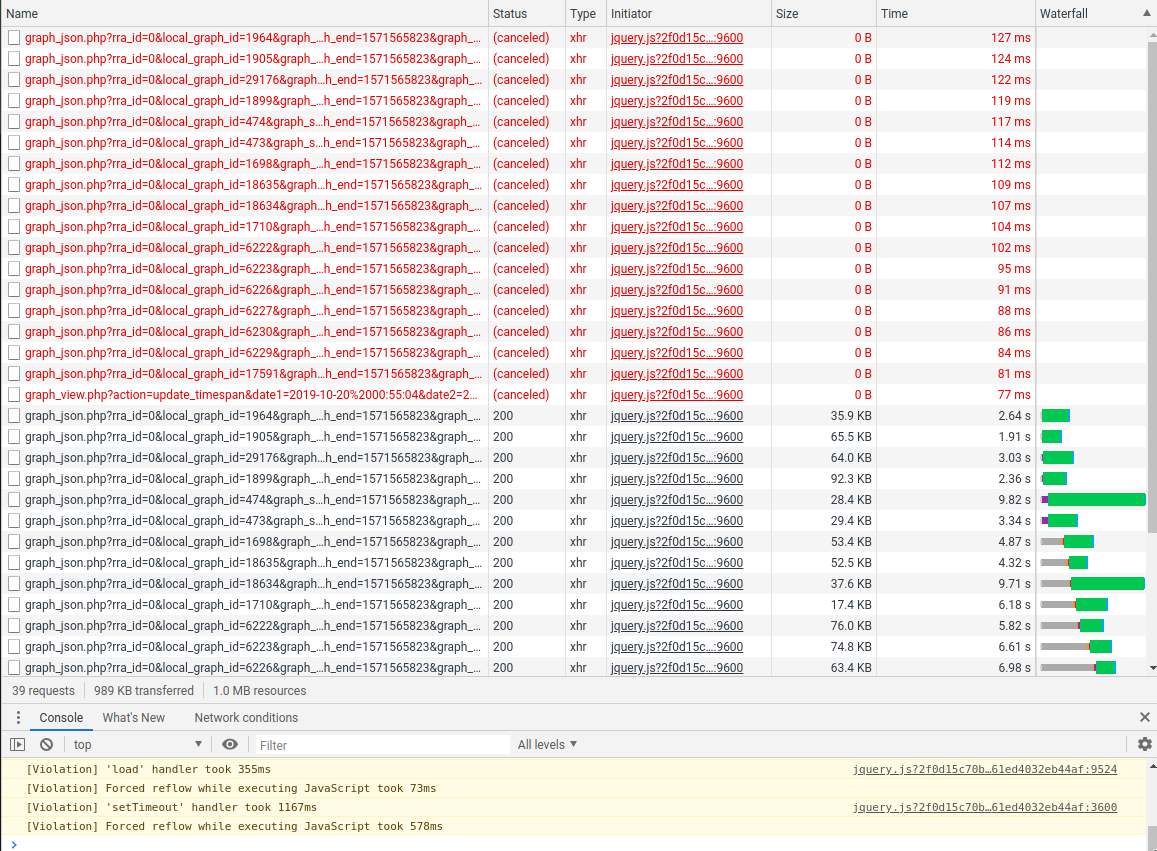Sort by the Status column header
Viewport: 1157px width, 851px height.
526,13
